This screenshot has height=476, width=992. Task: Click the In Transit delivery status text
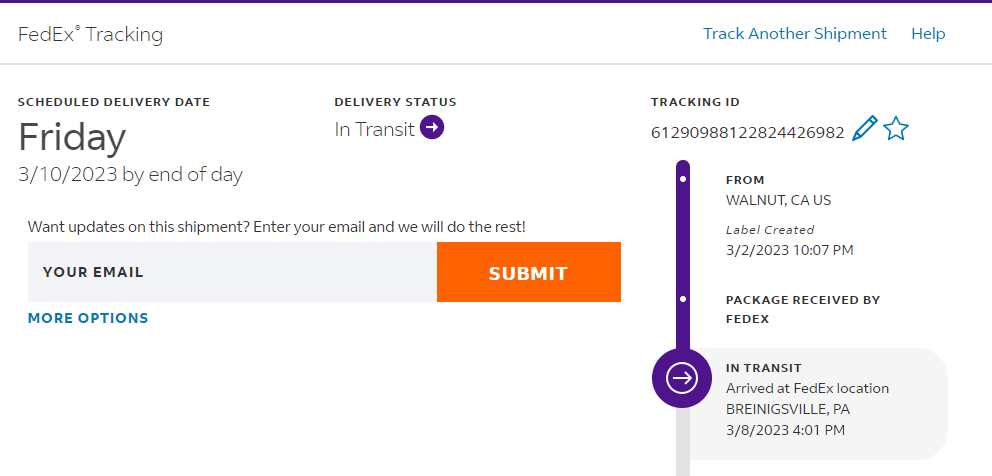[x=374, y=129]
